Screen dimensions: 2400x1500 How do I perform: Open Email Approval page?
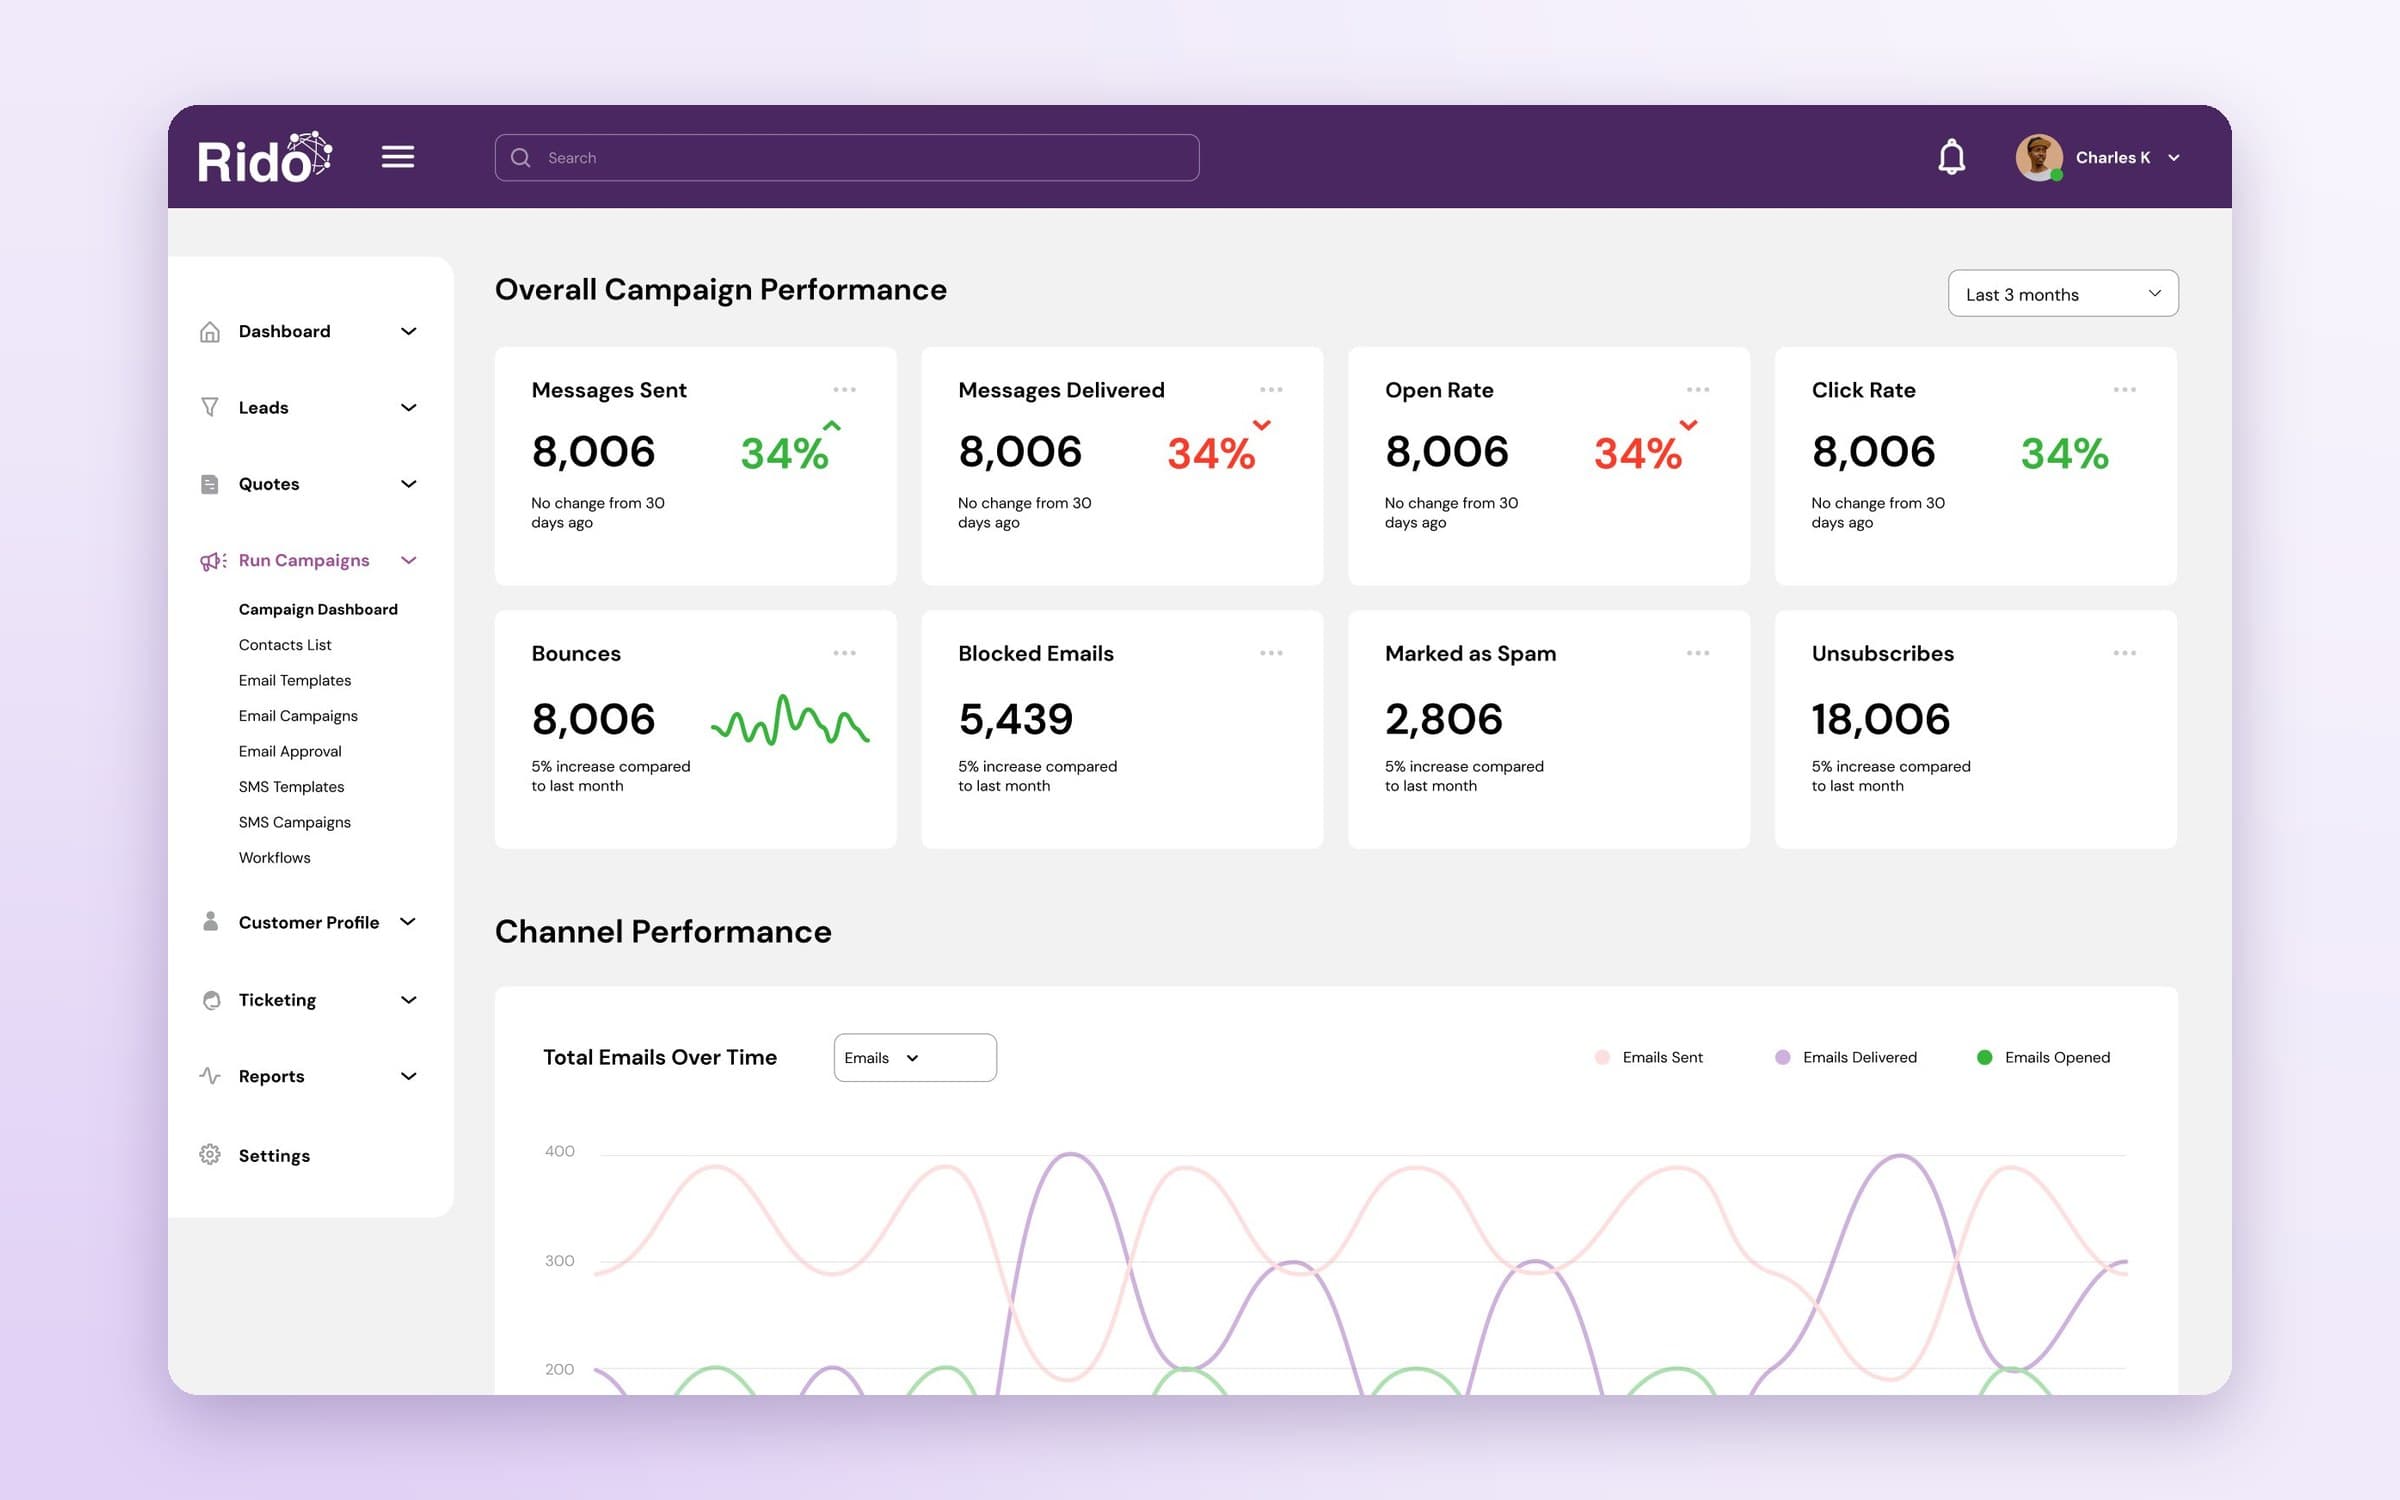pyautogui.click(x=290, y=751)
